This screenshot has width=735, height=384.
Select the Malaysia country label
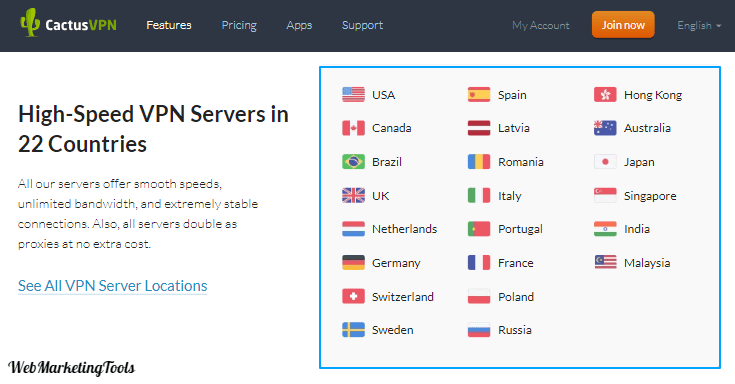click(647, 263)
